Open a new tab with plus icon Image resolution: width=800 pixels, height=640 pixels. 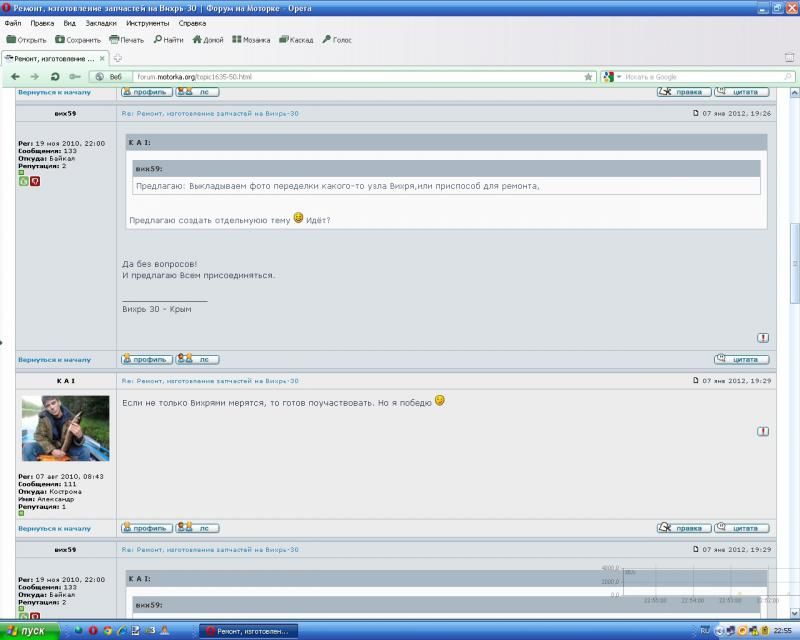click(x=118, y=58)
